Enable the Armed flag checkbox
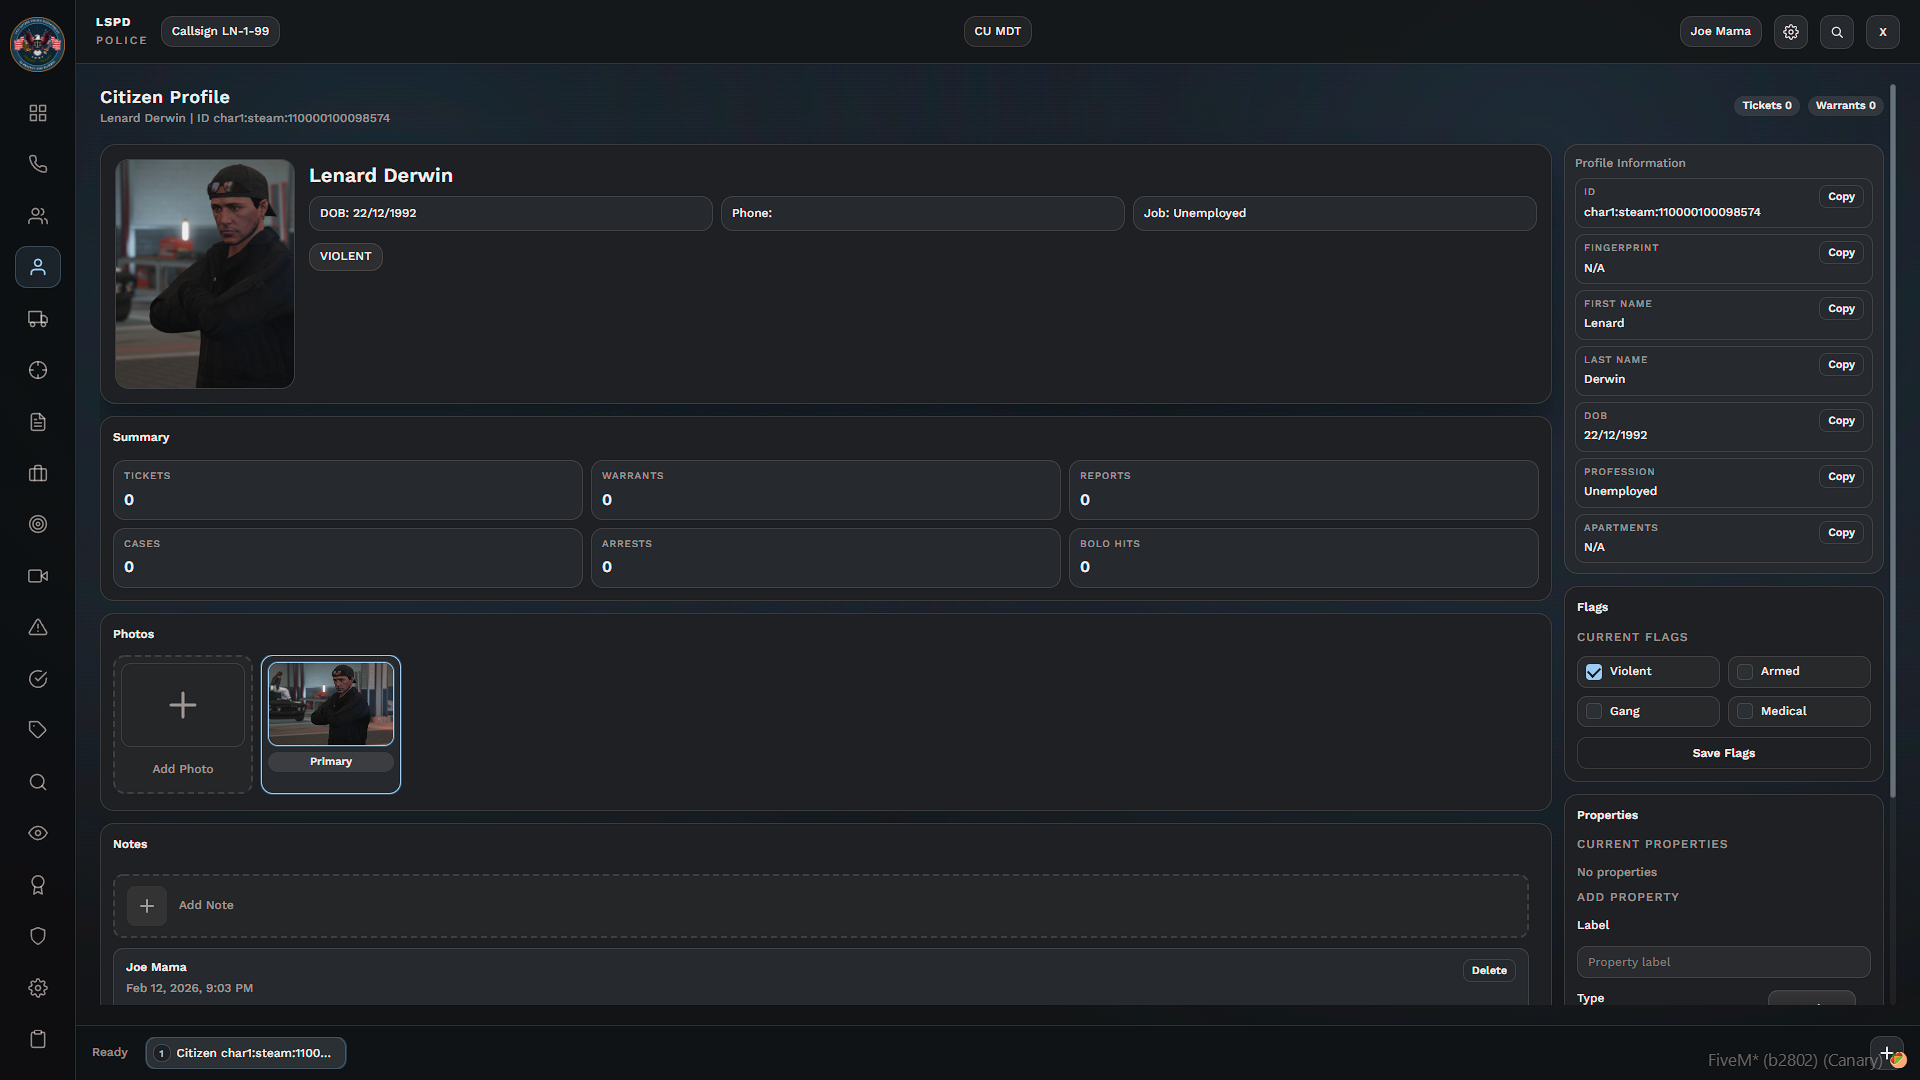 (1745, 672)
